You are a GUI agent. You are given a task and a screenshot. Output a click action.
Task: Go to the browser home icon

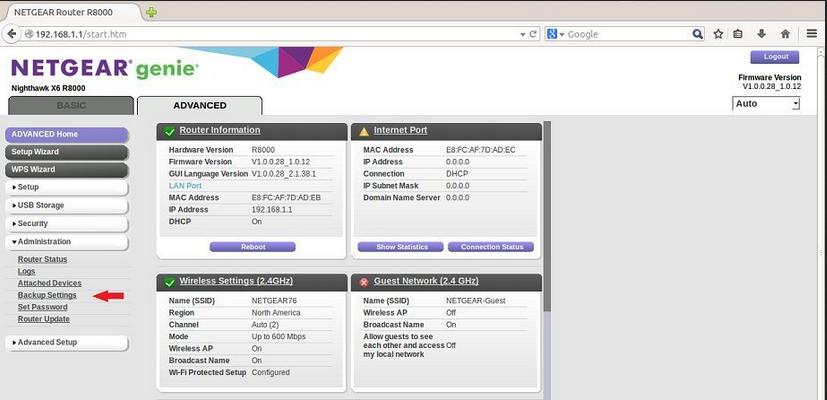[x=785, y=34]
